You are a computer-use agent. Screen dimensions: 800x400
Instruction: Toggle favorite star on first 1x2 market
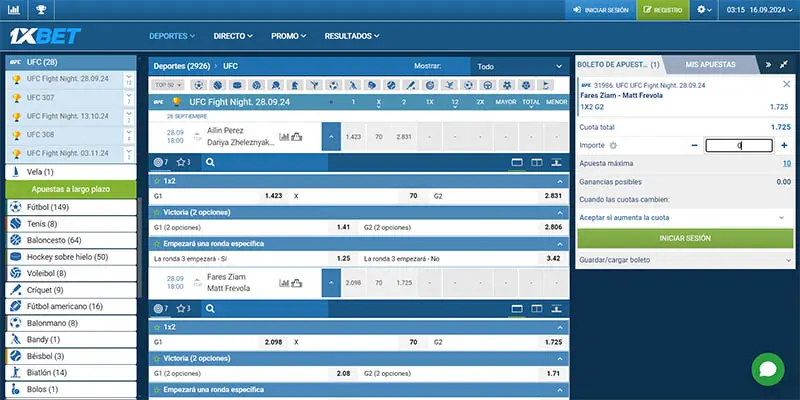(157, 181)
